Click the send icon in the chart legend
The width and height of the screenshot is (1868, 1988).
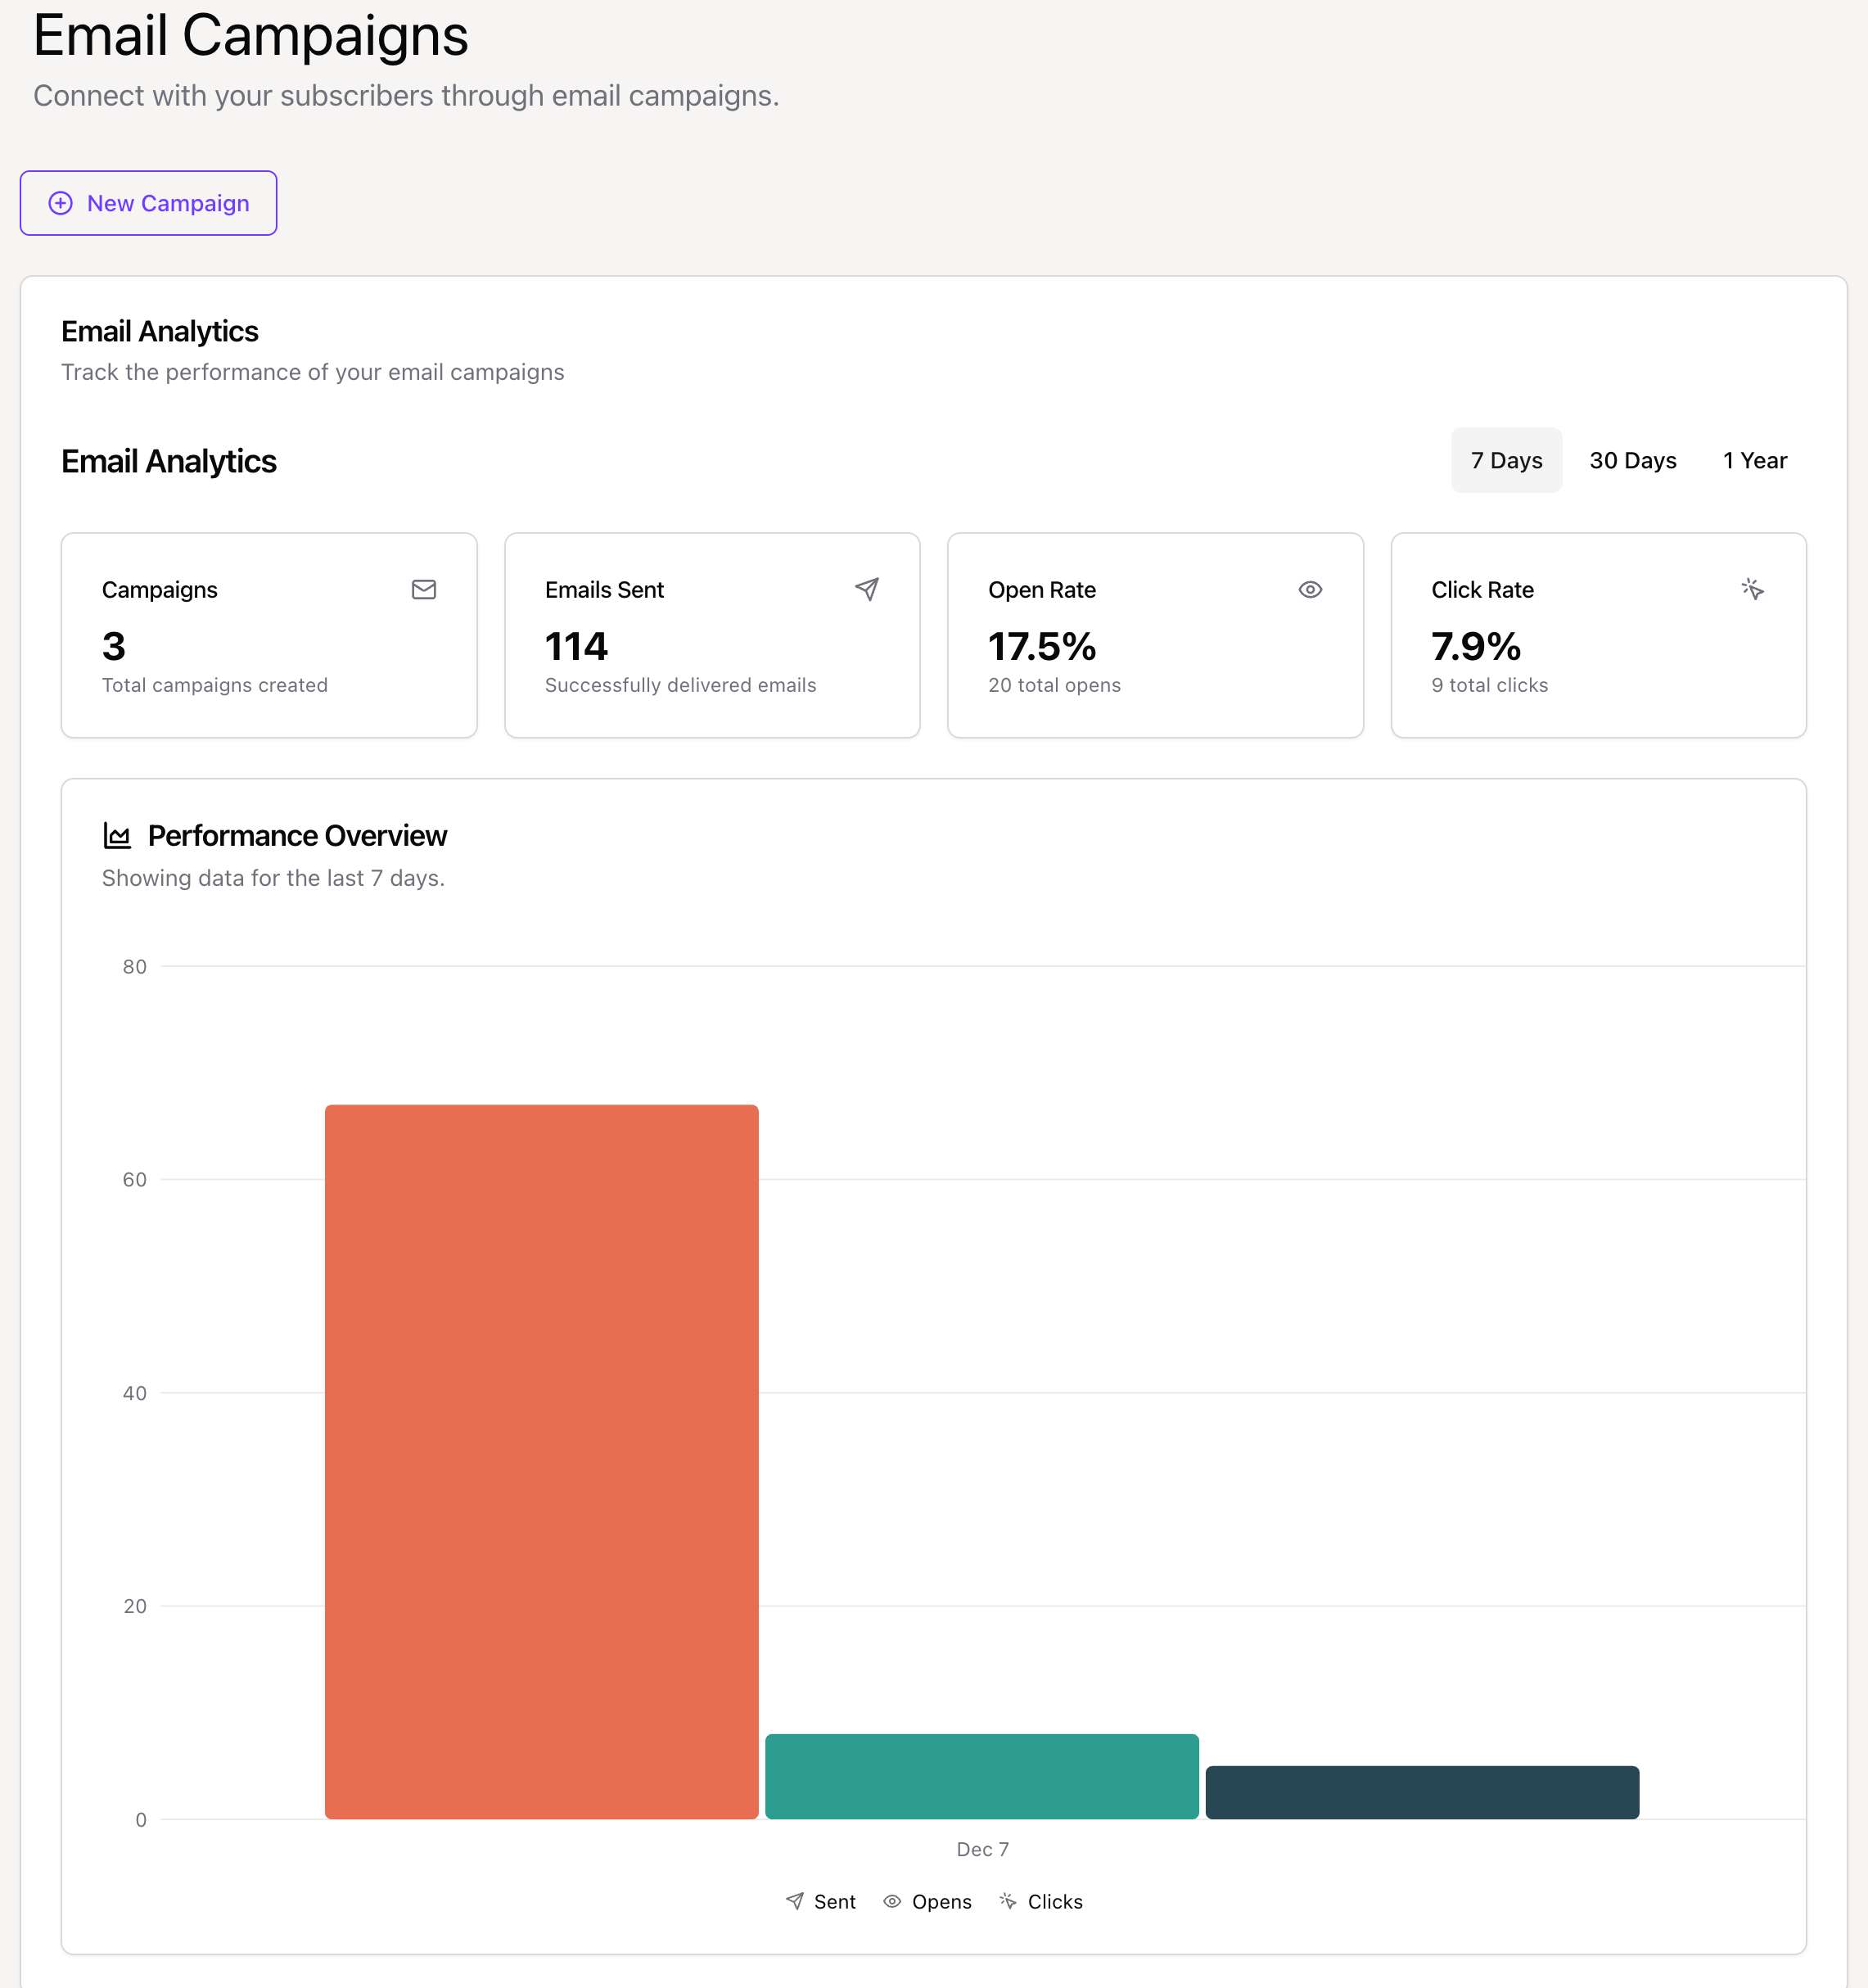point(795,1901)
